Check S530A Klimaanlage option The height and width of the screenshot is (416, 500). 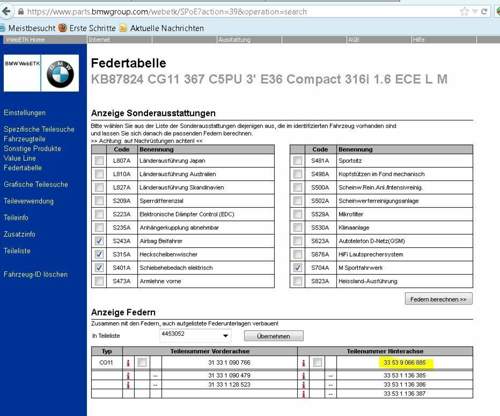(x=298, y=227)
